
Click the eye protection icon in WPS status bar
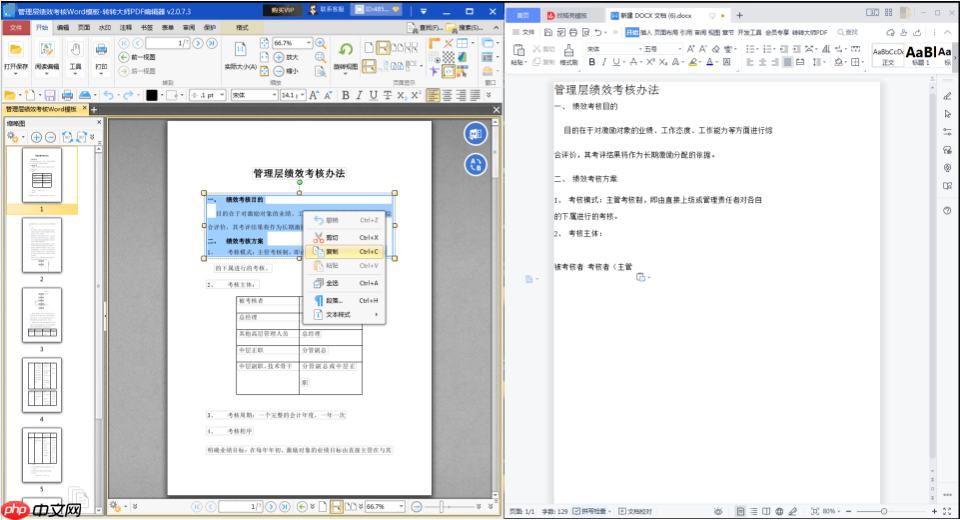coord(718,511)
